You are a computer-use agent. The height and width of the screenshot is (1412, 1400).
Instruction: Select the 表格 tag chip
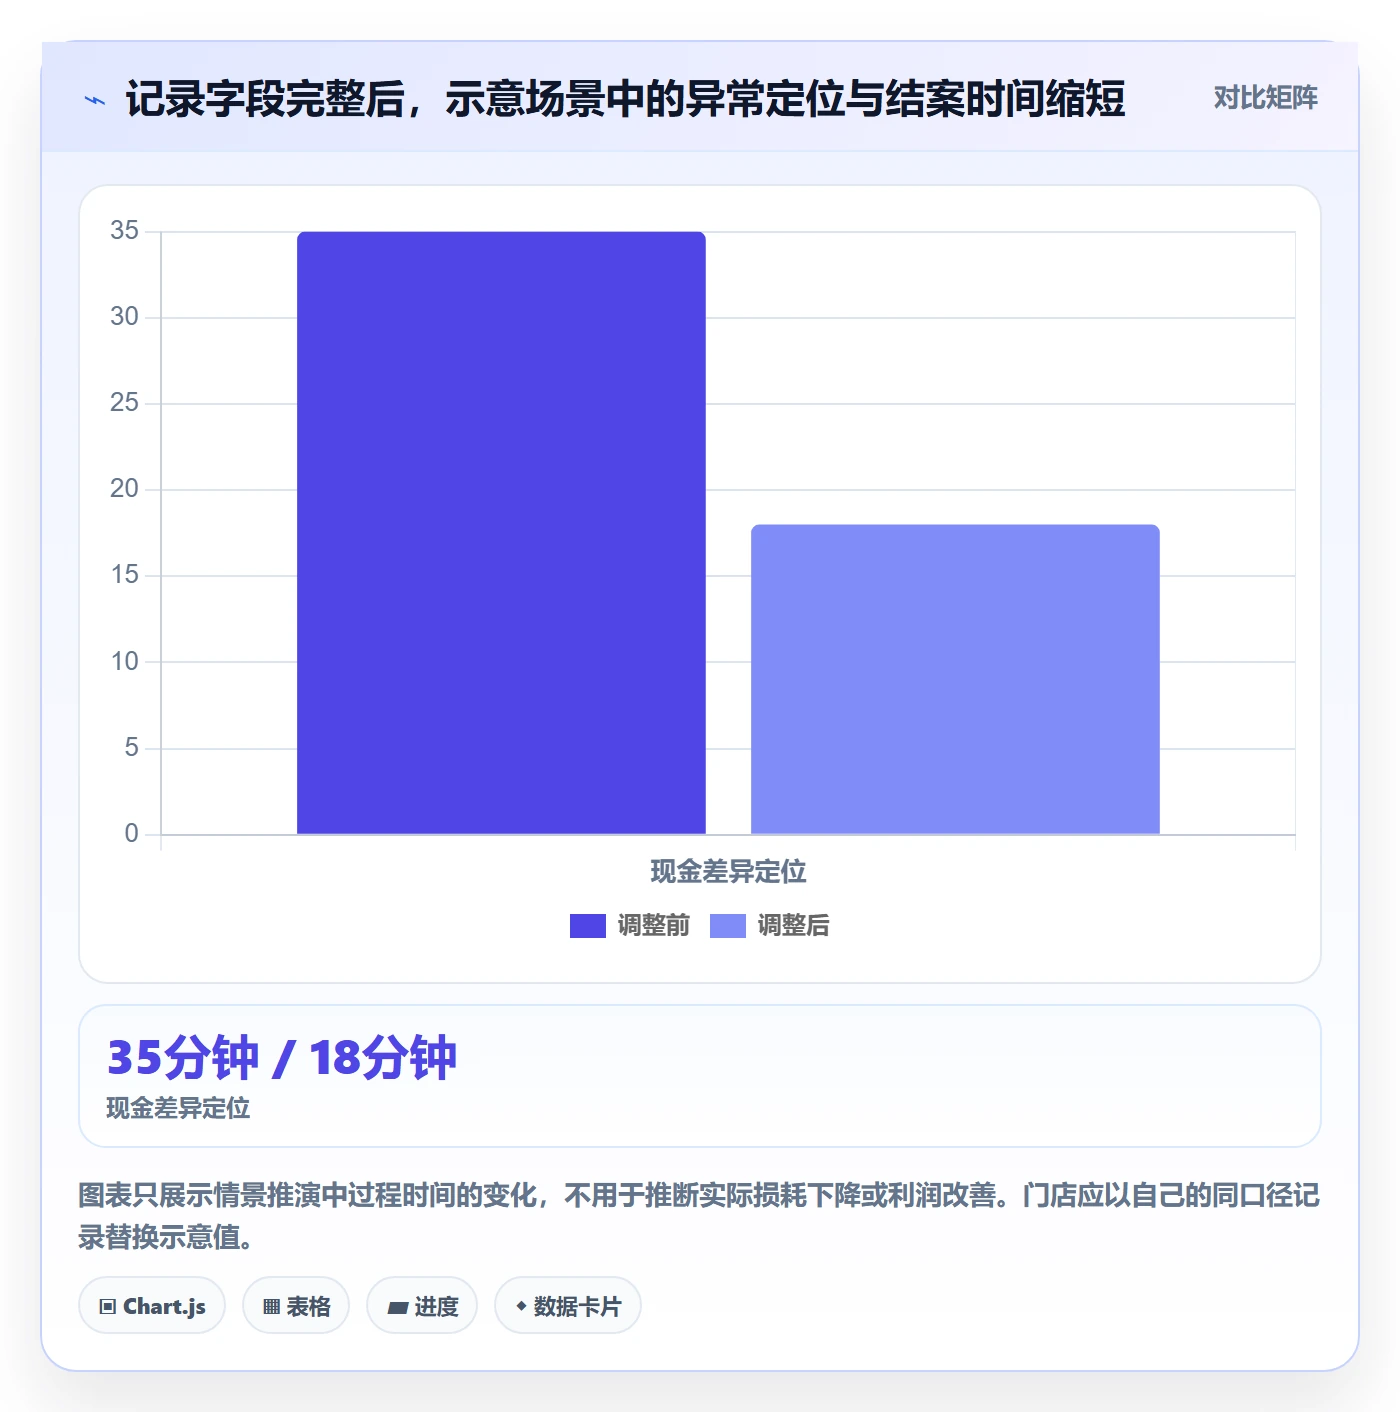(296, 1306)
